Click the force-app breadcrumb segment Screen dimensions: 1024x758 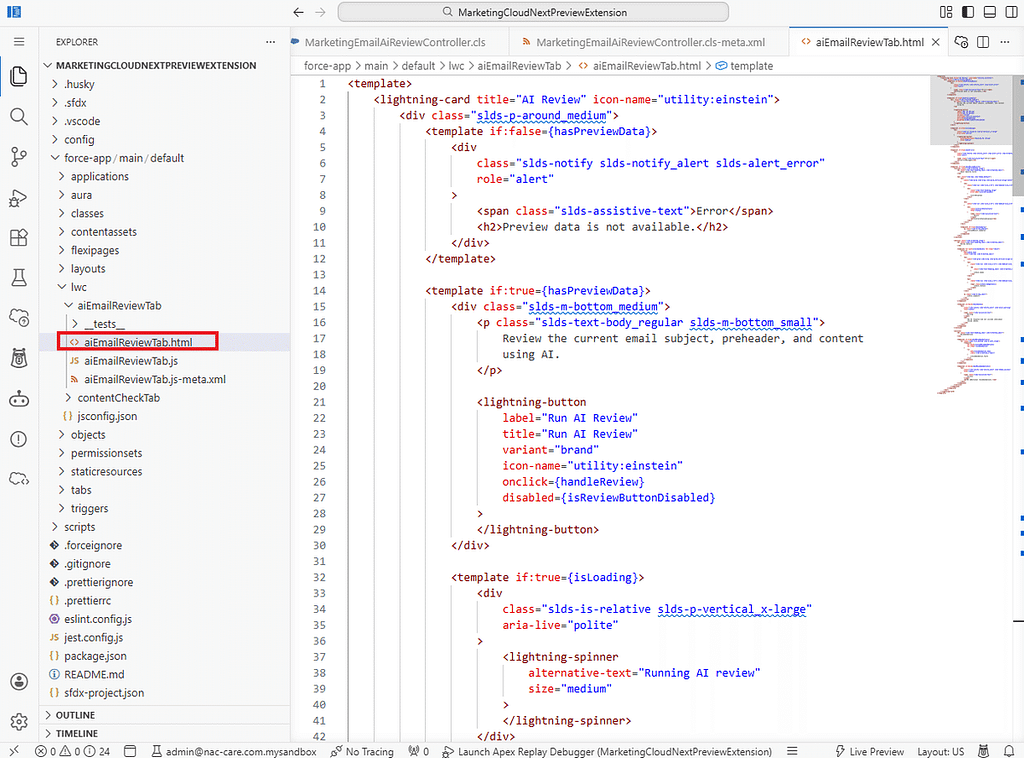click(x=327, y=66)
